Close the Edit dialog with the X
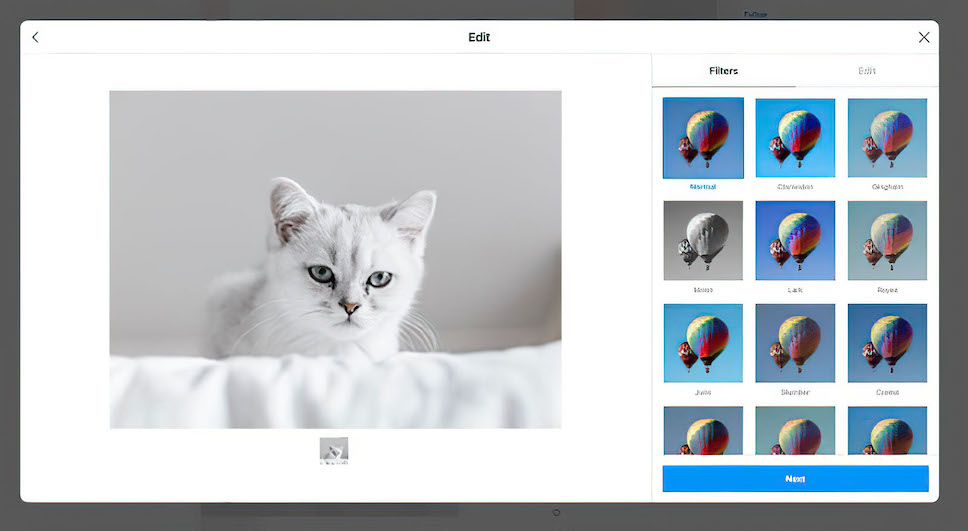 pyautogui.click(x=923, y=37)
